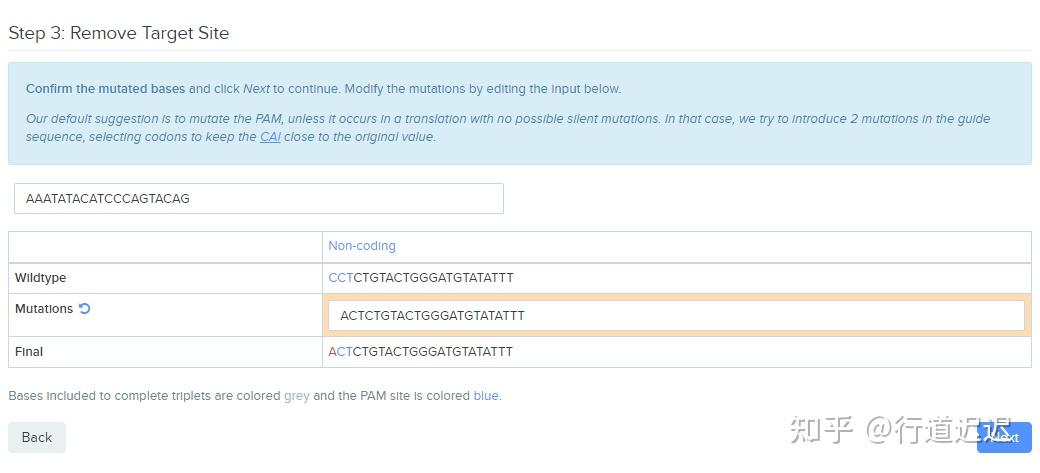Click the blue-colored word "blue" in the legend
The height and width of the screenshot is (473, 1040).
pyautogui.click(x=486, y=396)
